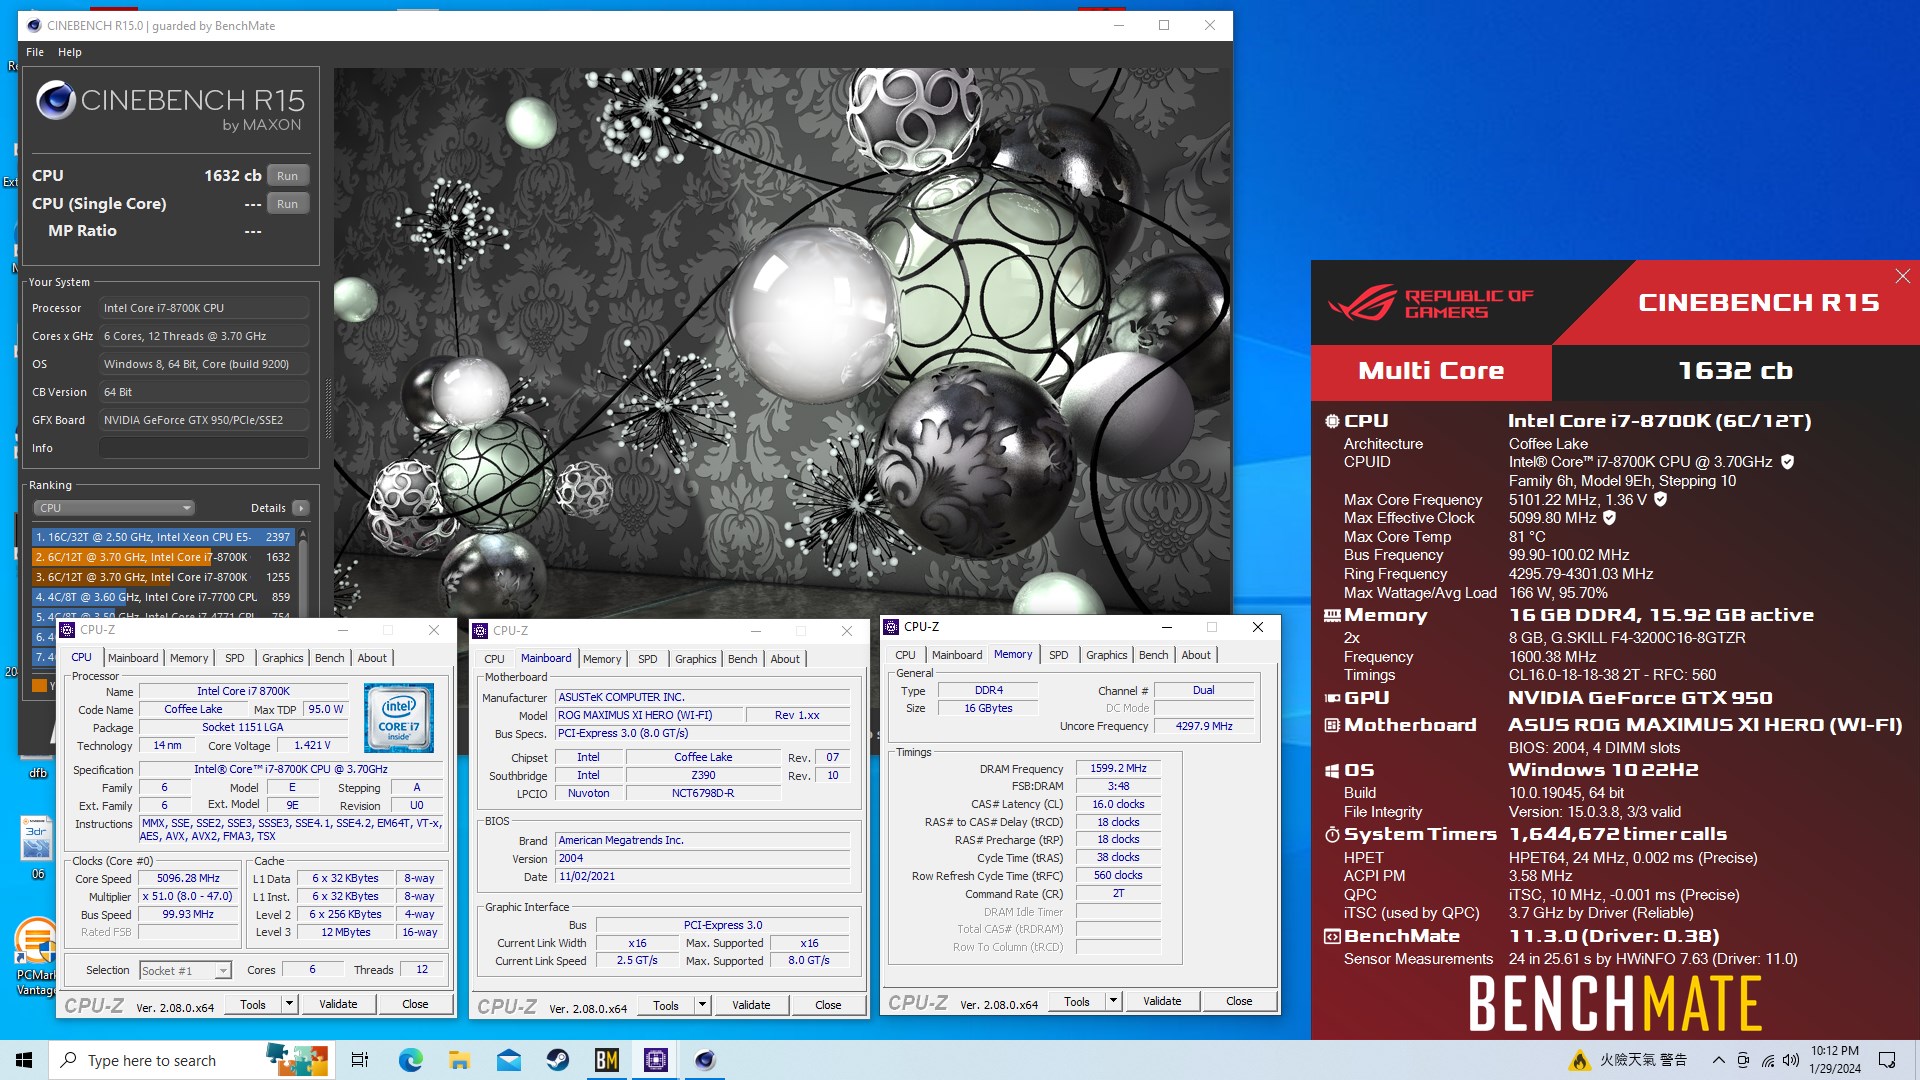Open the Socket #1 selection dropdown
Image resolution: width=1920 pixels, height=1080 pixels.
(185, 970)
